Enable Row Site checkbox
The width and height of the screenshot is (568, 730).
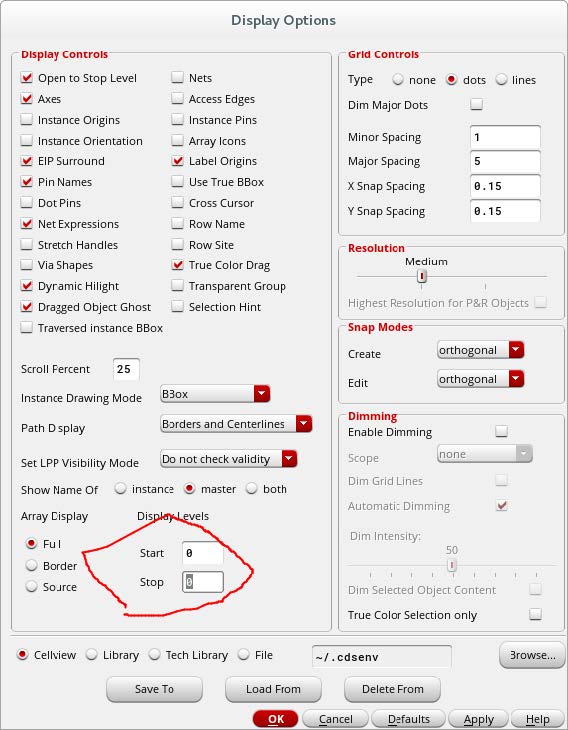click(x=177, y=244)
